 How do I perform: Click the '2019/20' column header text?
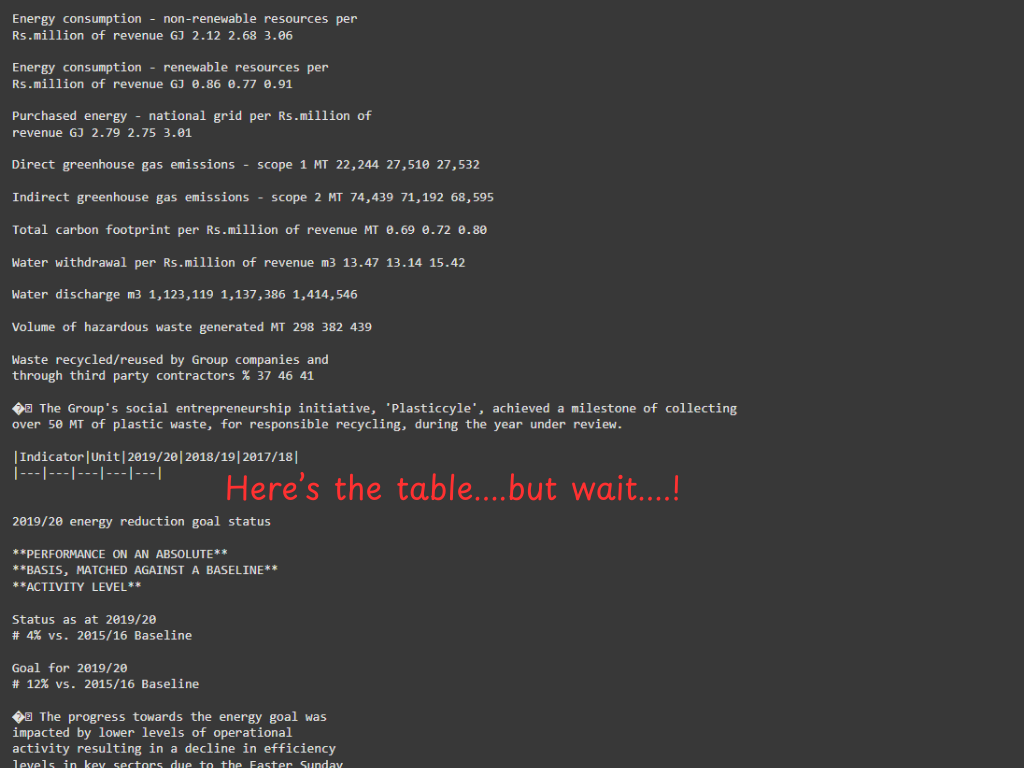pos(152,457)
